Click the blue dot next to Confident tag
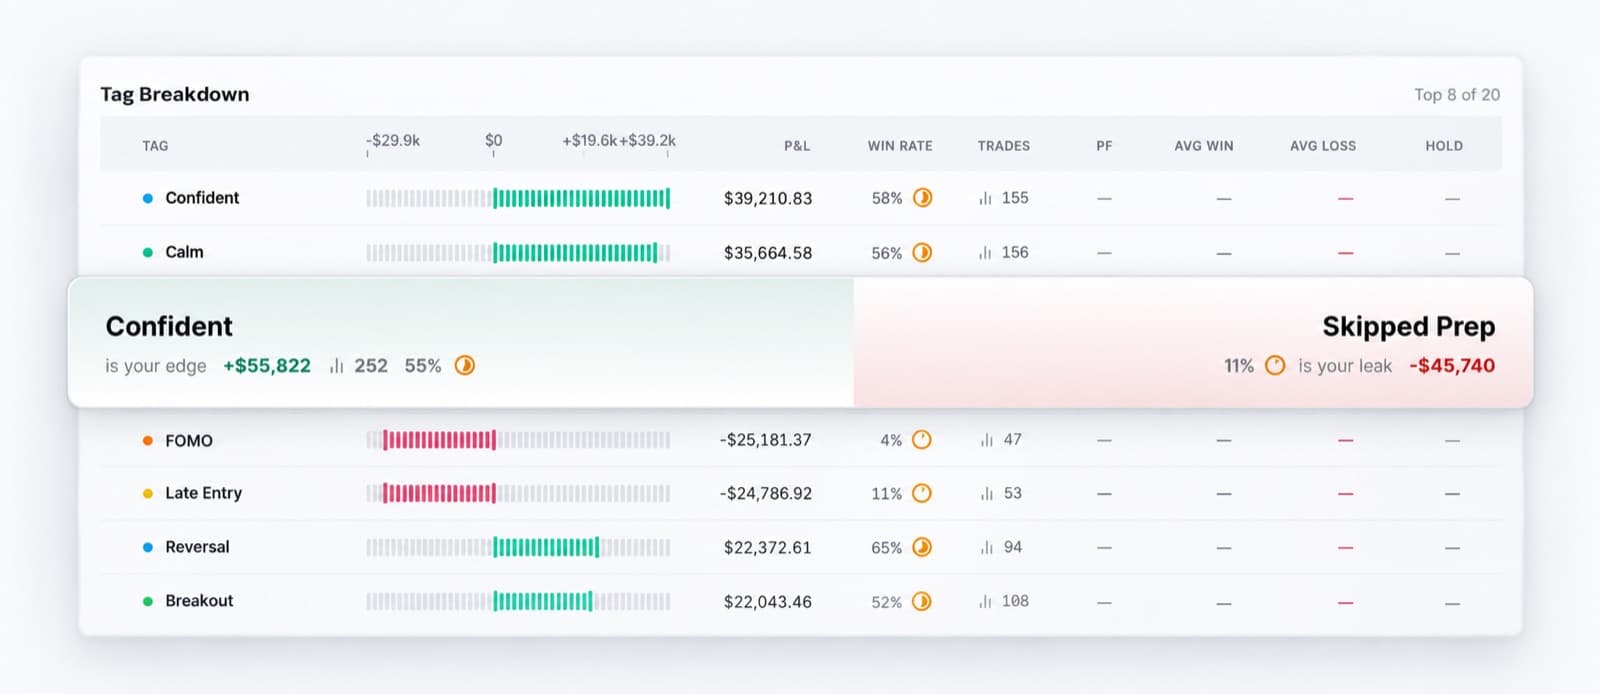Image resolution: width=1600 pixels, height=694 pixels. tap(148, 198)
